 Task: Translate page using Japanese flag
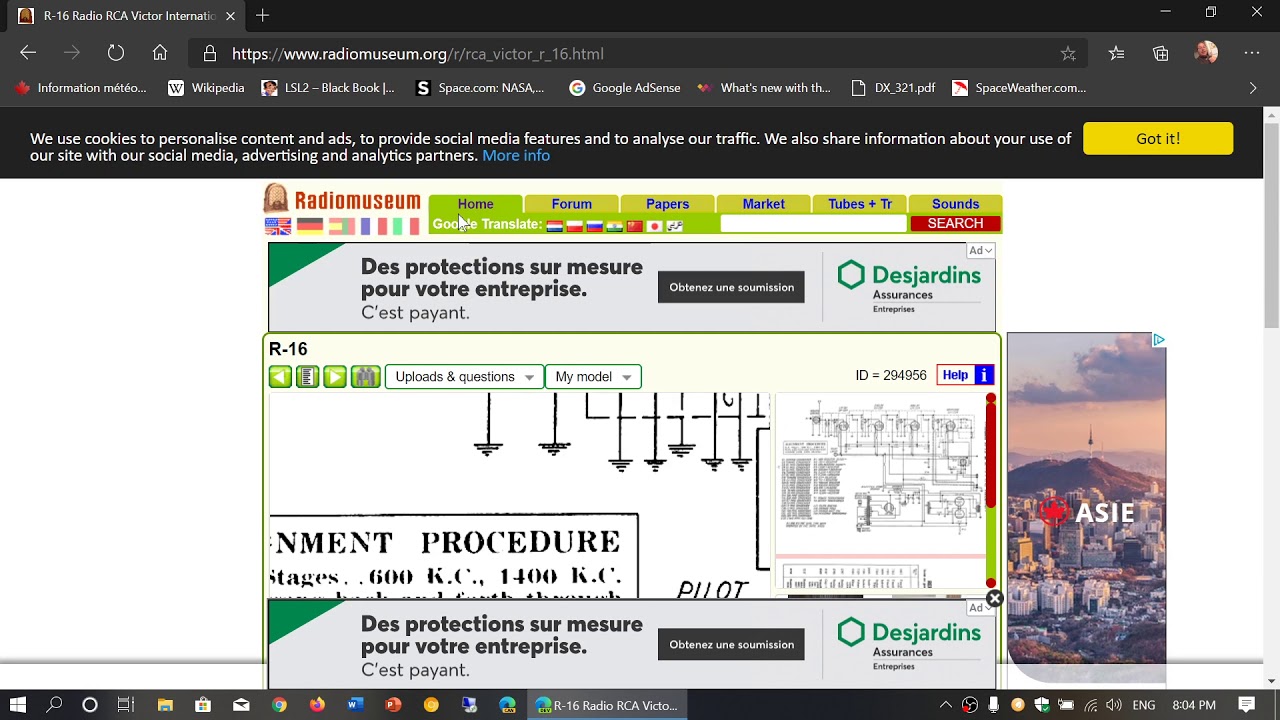click(x=654, y=226)
